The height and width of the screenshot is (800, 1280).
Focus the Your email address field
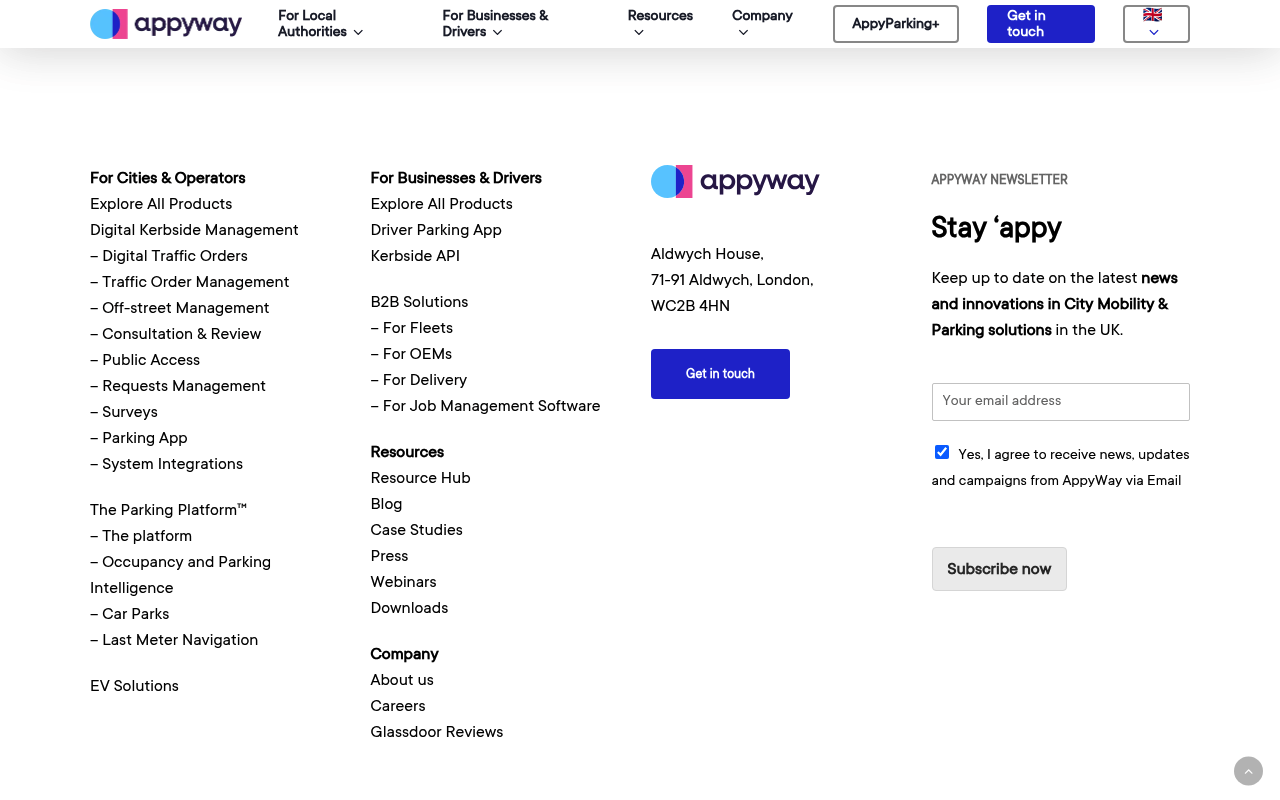(1061, 402)
